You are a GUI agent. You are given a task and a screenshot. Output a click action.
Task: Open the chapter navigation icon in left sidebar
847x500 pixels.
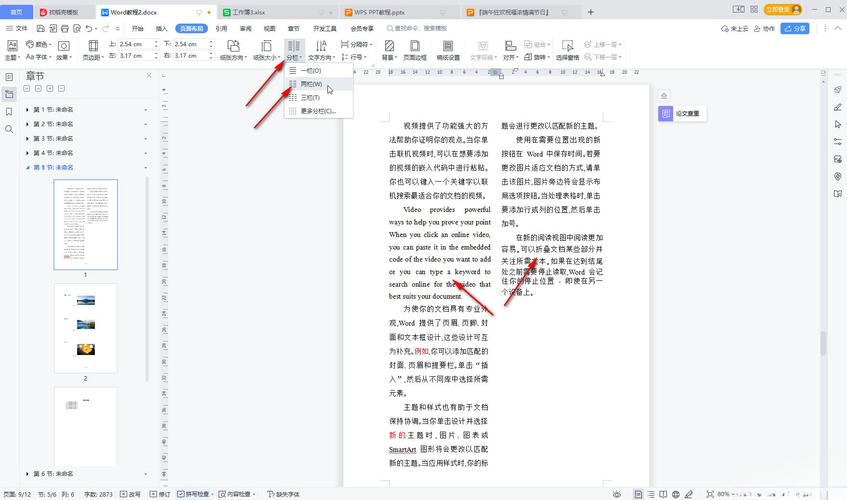click(9, 94)
